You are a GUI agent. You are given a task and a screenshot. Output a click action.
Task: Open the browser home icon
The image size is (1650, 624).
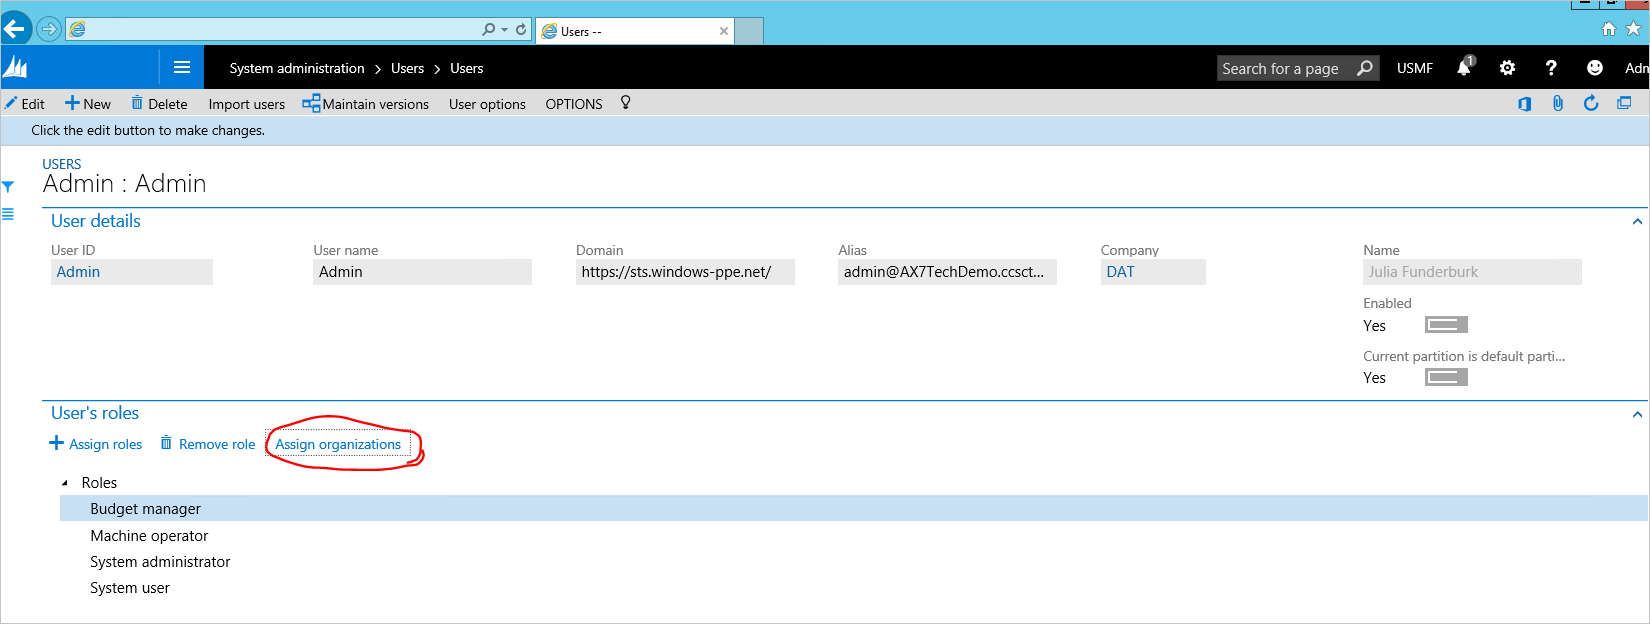pyautogui.click(x=1609, y=29)
